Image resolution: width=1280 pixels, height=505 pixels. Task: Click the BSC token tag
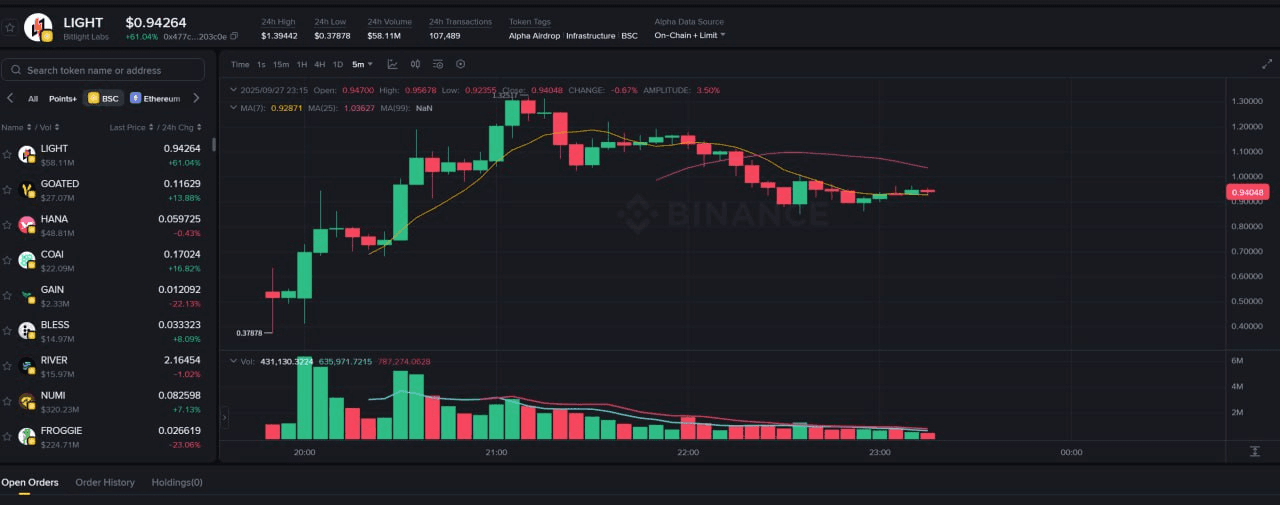[629, 35]
